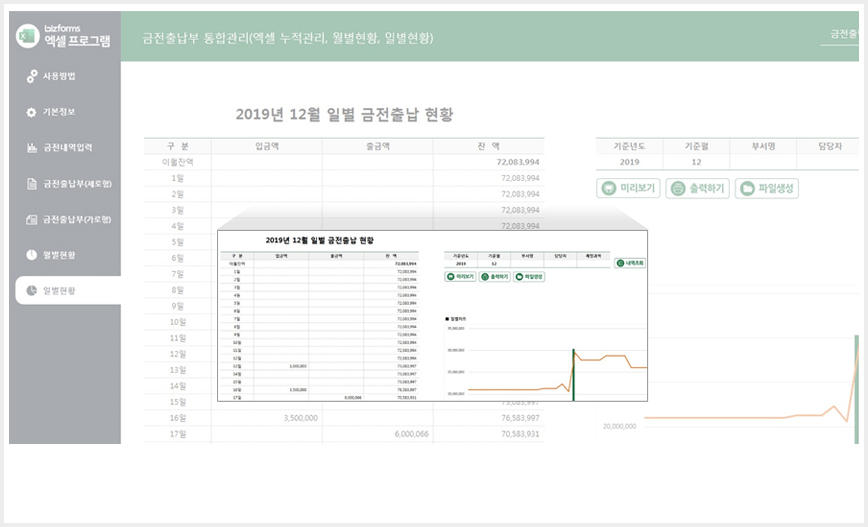This screenshot has width=868, height=527.
Task: Click the 입금액 column header
Action: point(267,146)
